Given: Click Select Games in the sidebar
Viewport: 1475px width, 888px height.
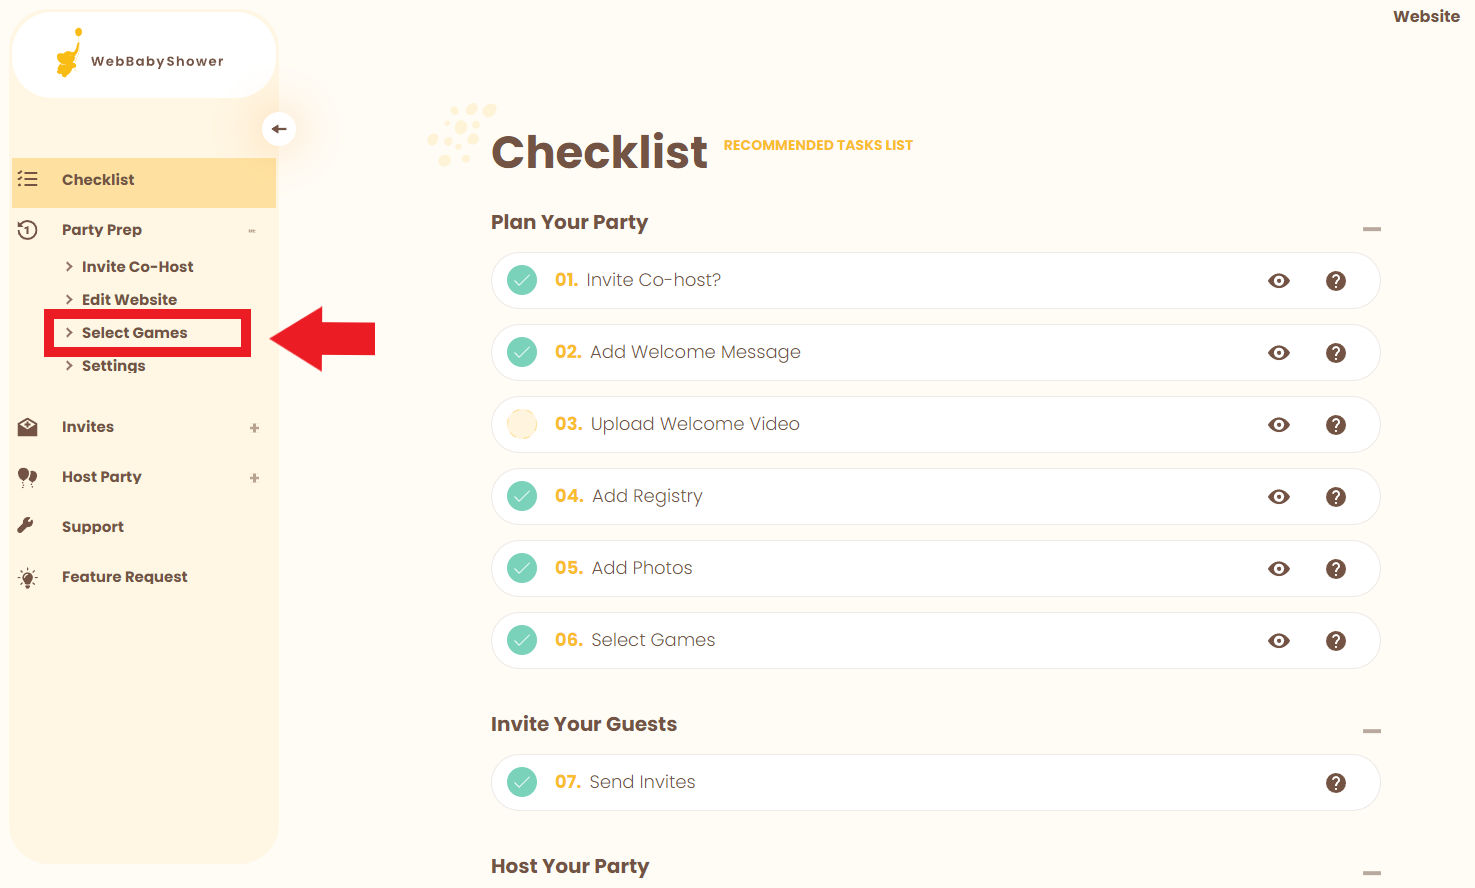Looking at the screenshot, I should (134, 333).
